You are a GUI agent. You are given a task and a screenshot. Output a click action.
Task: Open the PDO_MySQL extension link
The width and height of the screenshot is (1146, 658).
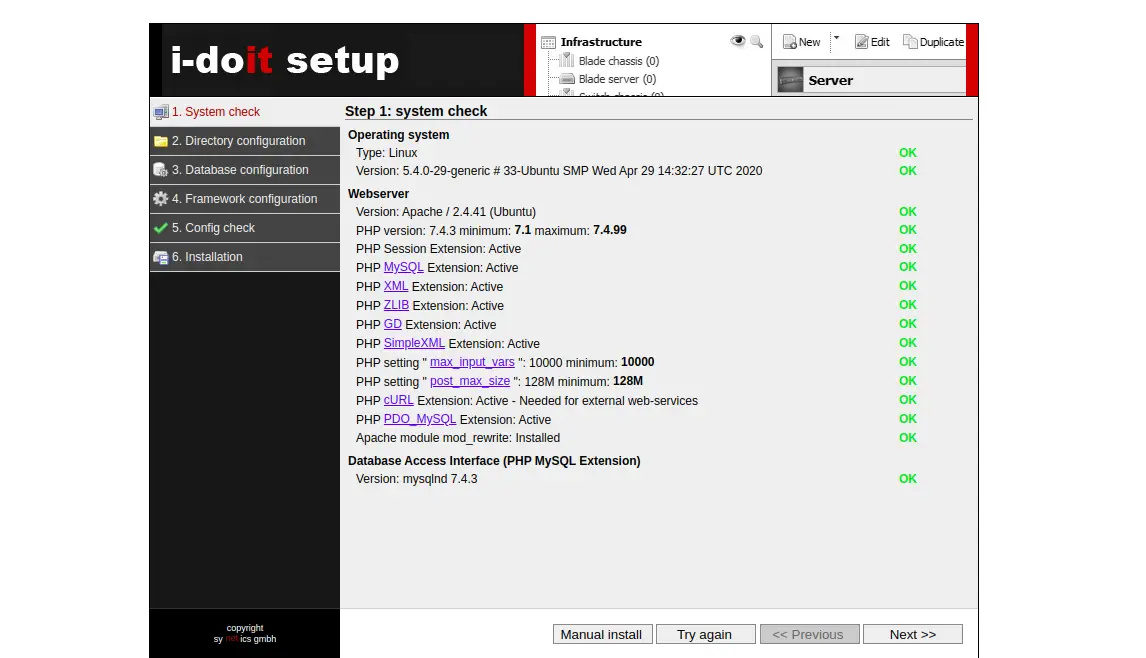tap(420, 420)
